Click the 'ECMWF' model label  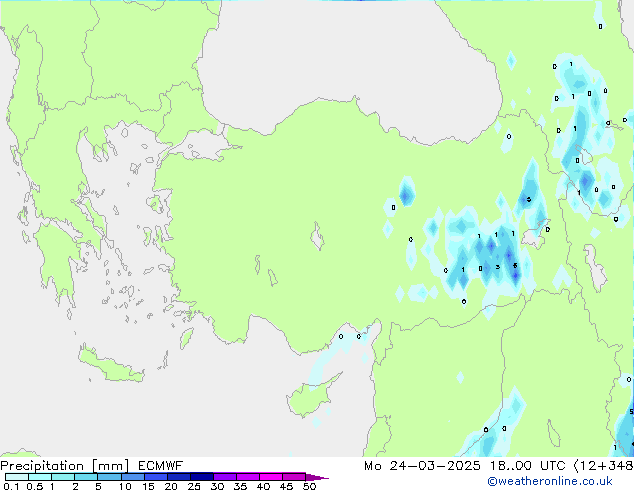161,466
